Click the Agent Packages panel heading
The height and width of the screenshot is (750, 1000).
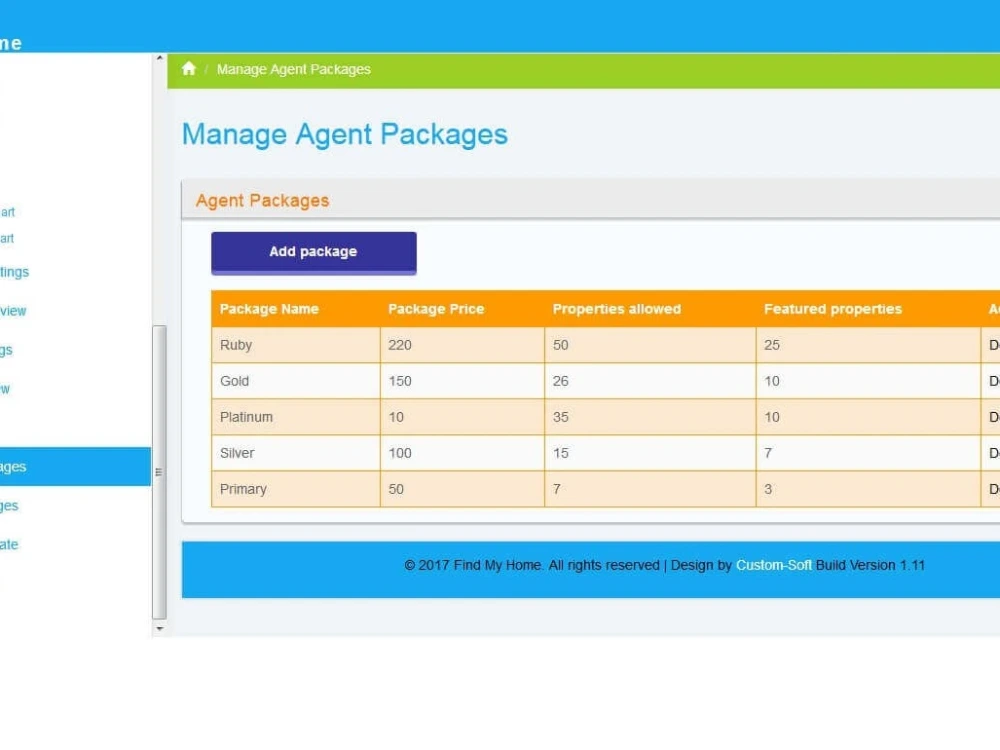262,201
